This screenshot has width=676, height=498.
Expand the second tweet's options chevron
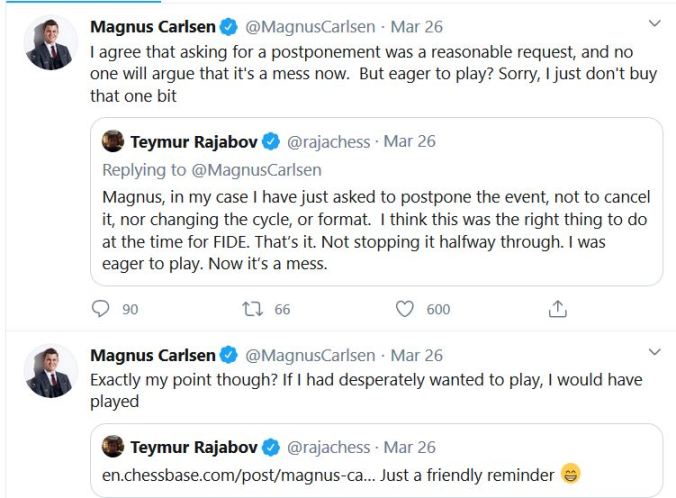[654, 352]
